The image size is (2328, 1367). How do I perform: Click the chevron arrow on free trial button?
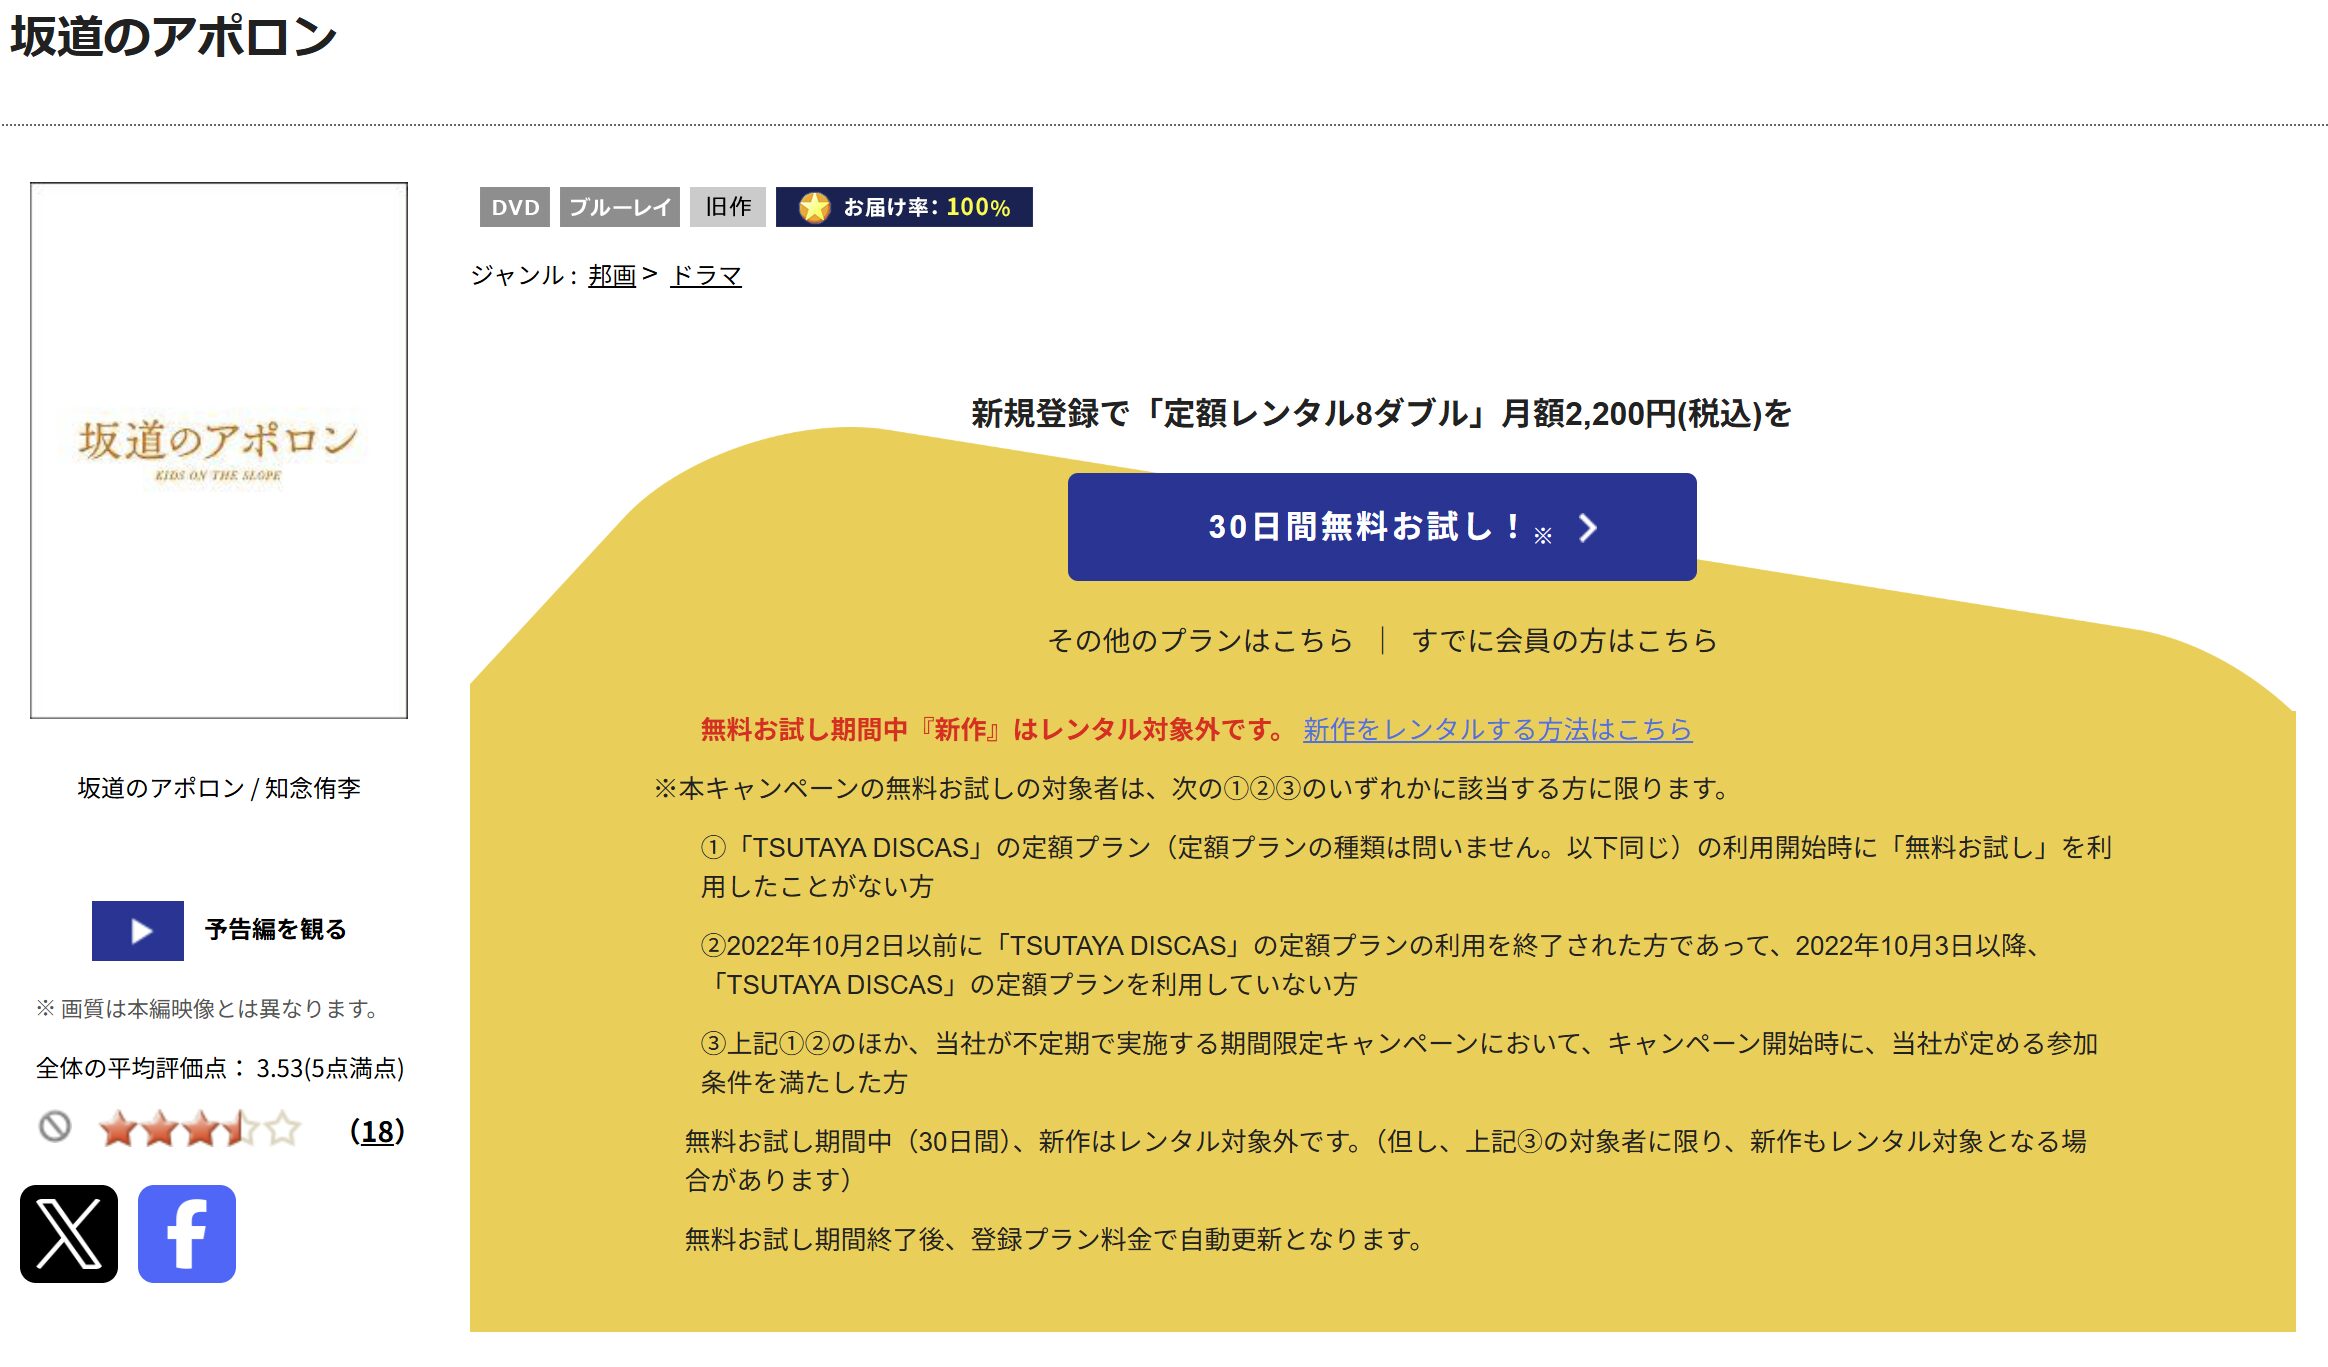click(x=1587, y=528)
